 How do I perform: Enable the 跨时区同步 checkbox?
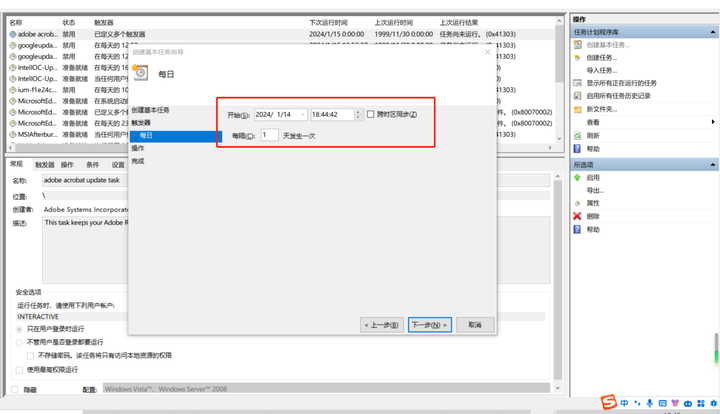[371, 115]
